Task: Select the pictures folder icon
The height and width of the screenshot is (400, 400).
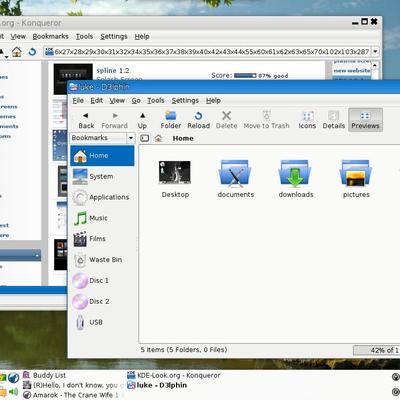Action: pyautogui.click(x=356, y=173)
